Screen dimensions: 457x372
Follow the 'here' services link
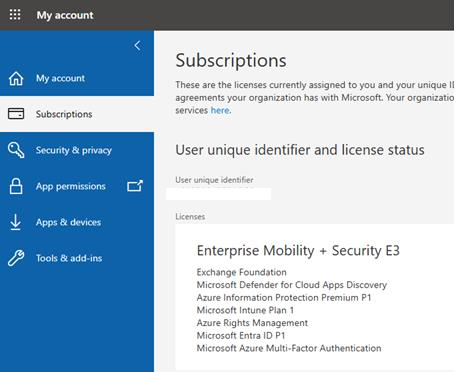[x=220, y=110]
